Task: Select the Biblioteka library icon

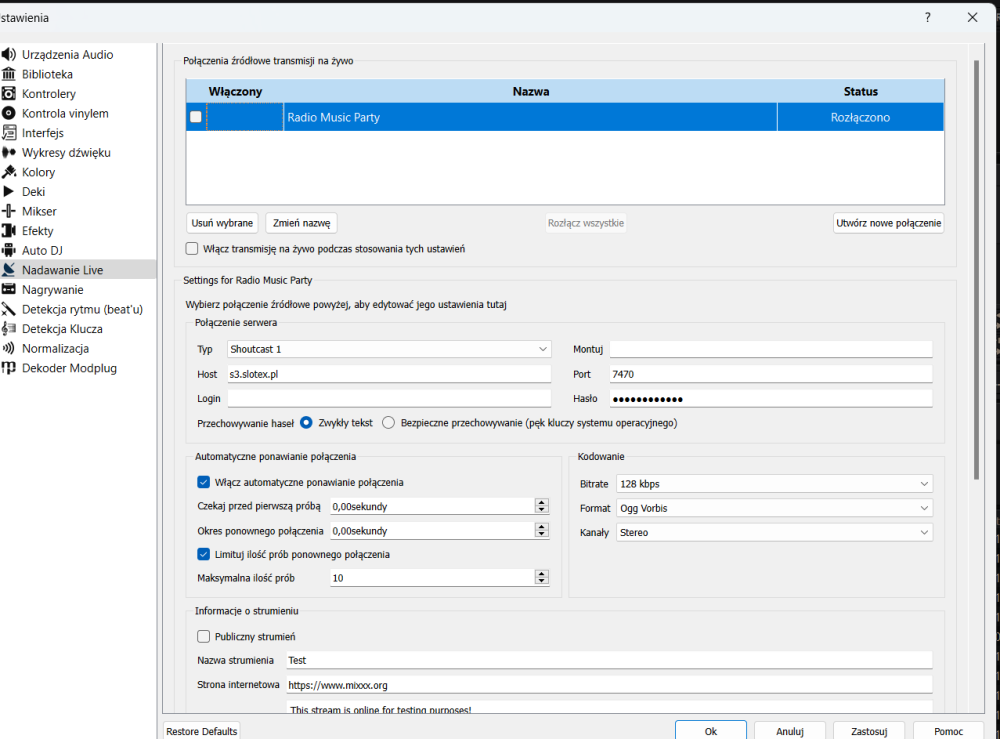Action: click(8, 74)
